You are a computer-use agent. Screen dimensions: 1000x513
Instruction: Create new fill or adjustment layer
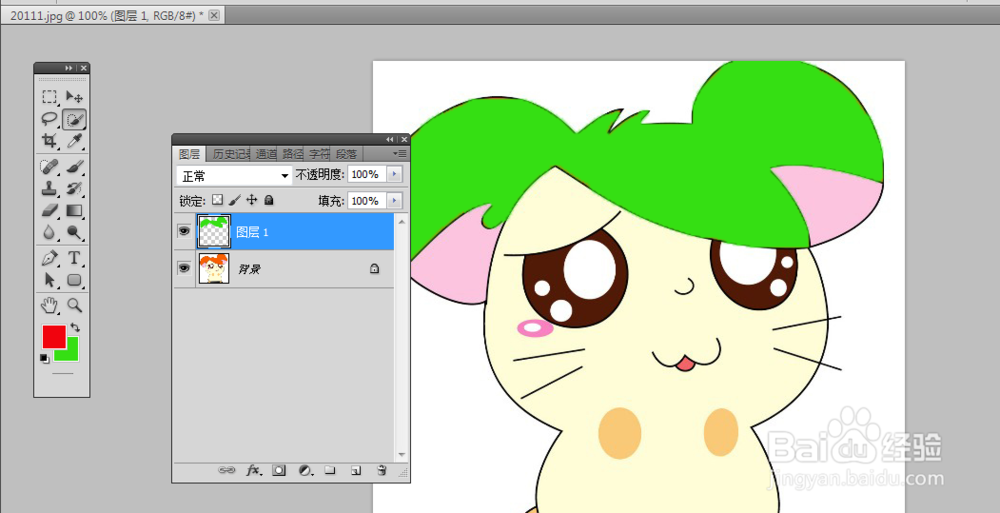pyautogui.click(x=305, y=470)
